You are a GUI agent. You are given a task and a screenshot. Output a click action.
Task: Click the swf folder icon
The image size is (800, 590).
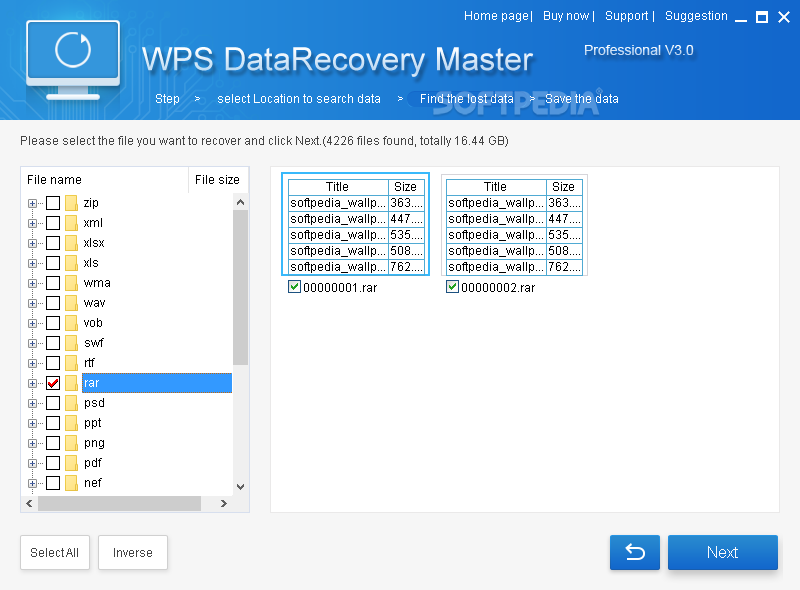tap(71, 343)
